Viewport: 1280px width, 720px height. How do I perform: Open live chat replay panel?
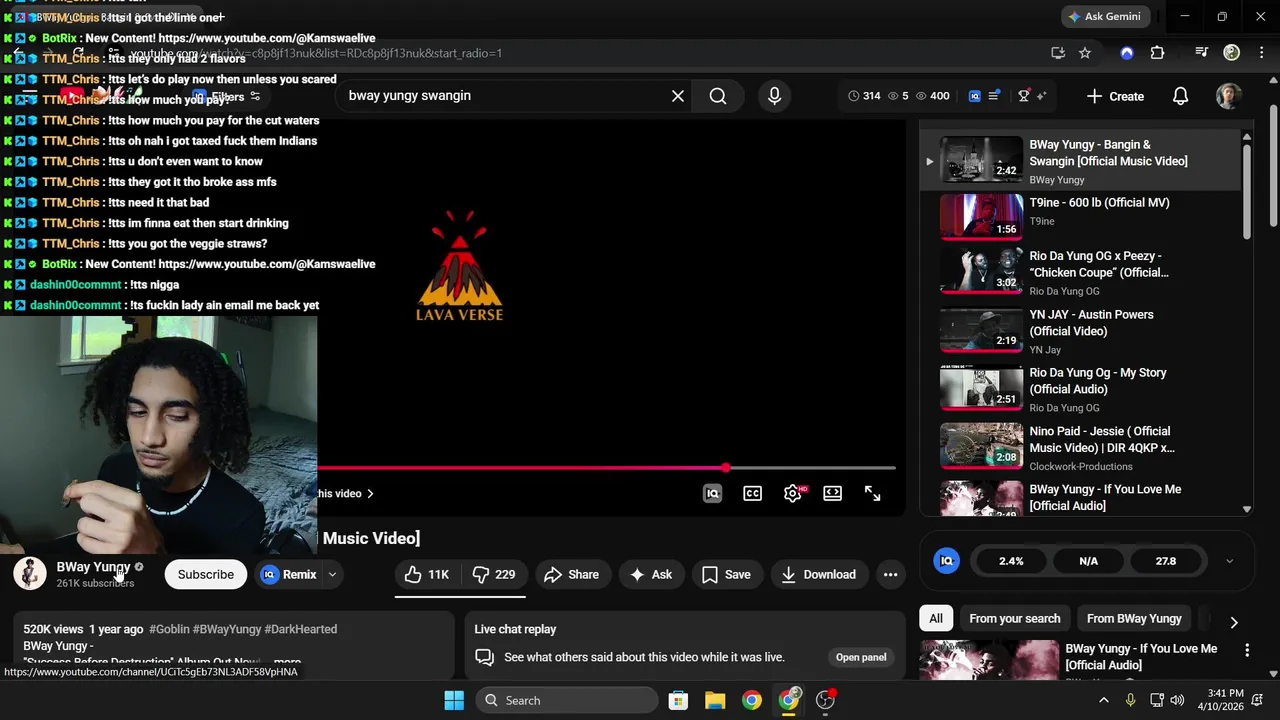(861, 657)
